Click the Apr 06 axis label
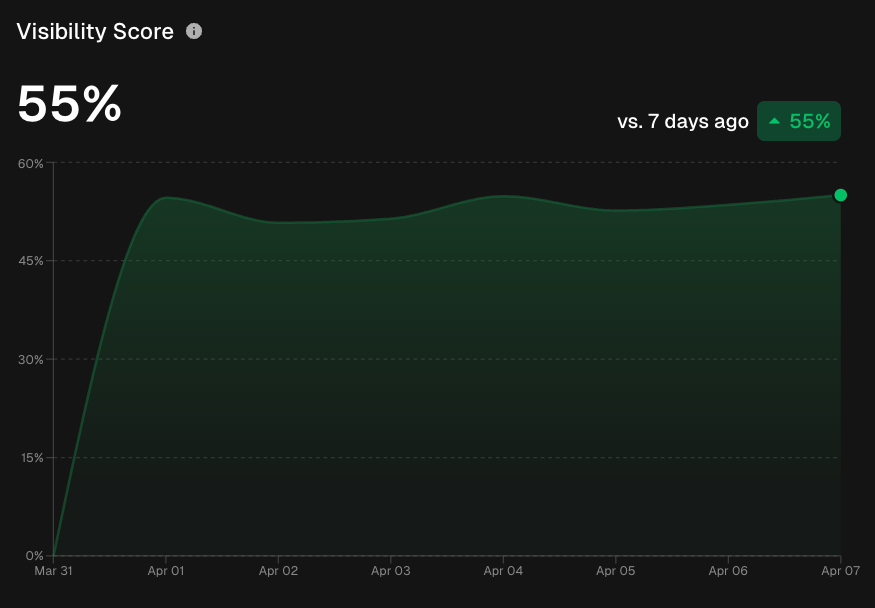Image resolution: width=875 pixels, height=608 pixels. tap(728, 571)
